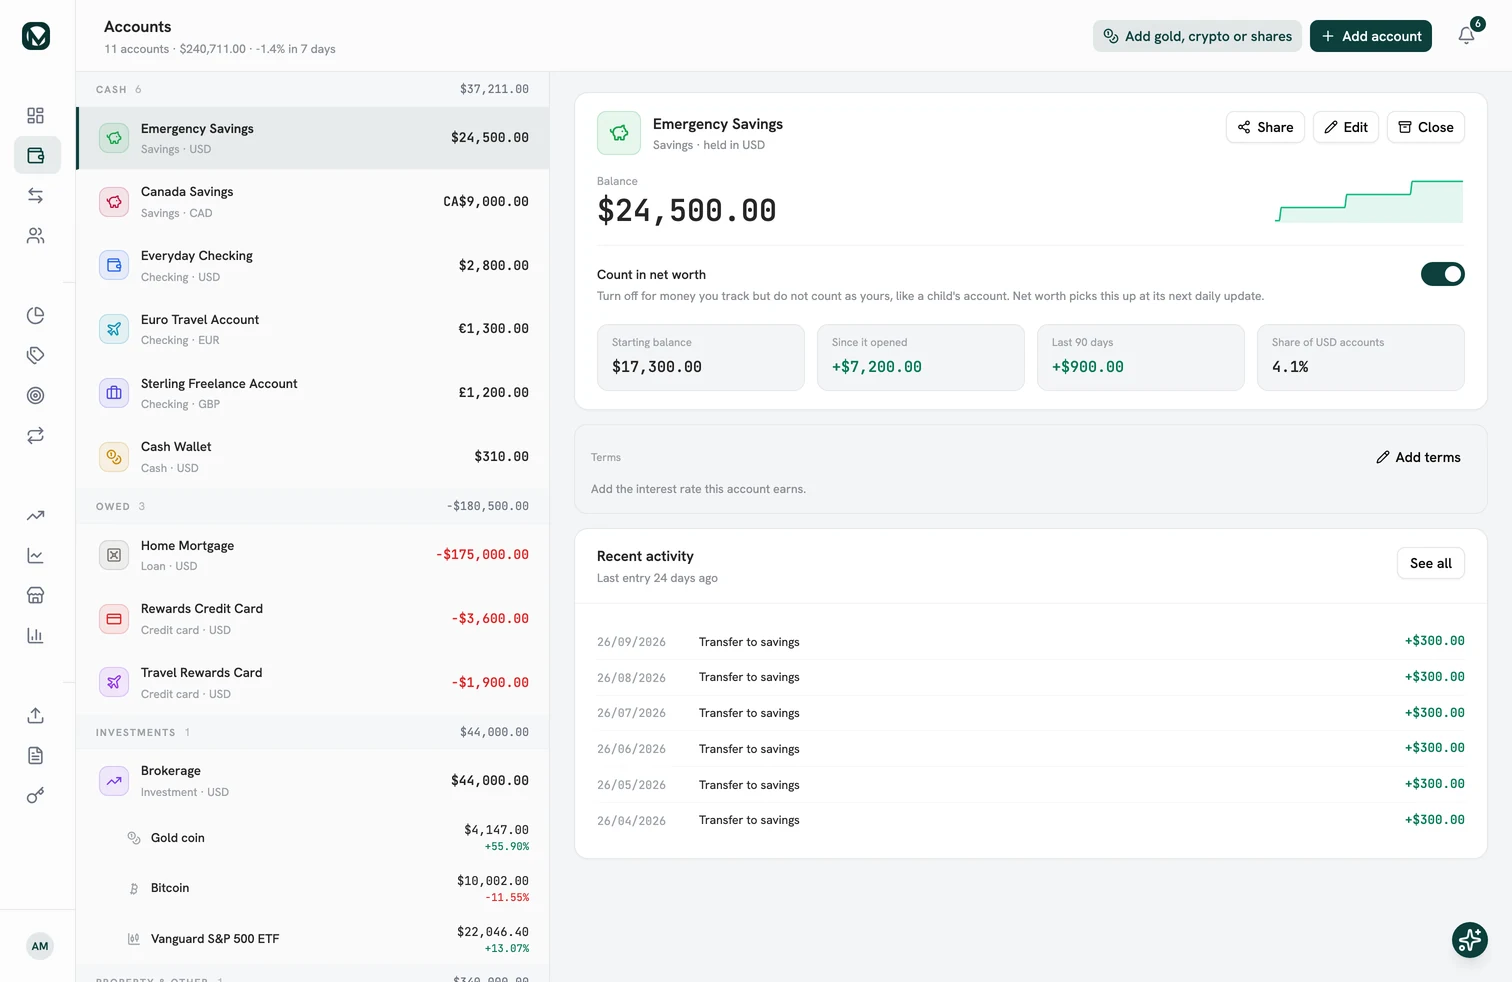Click Add terms
1512x982 pixels.
1418,457
